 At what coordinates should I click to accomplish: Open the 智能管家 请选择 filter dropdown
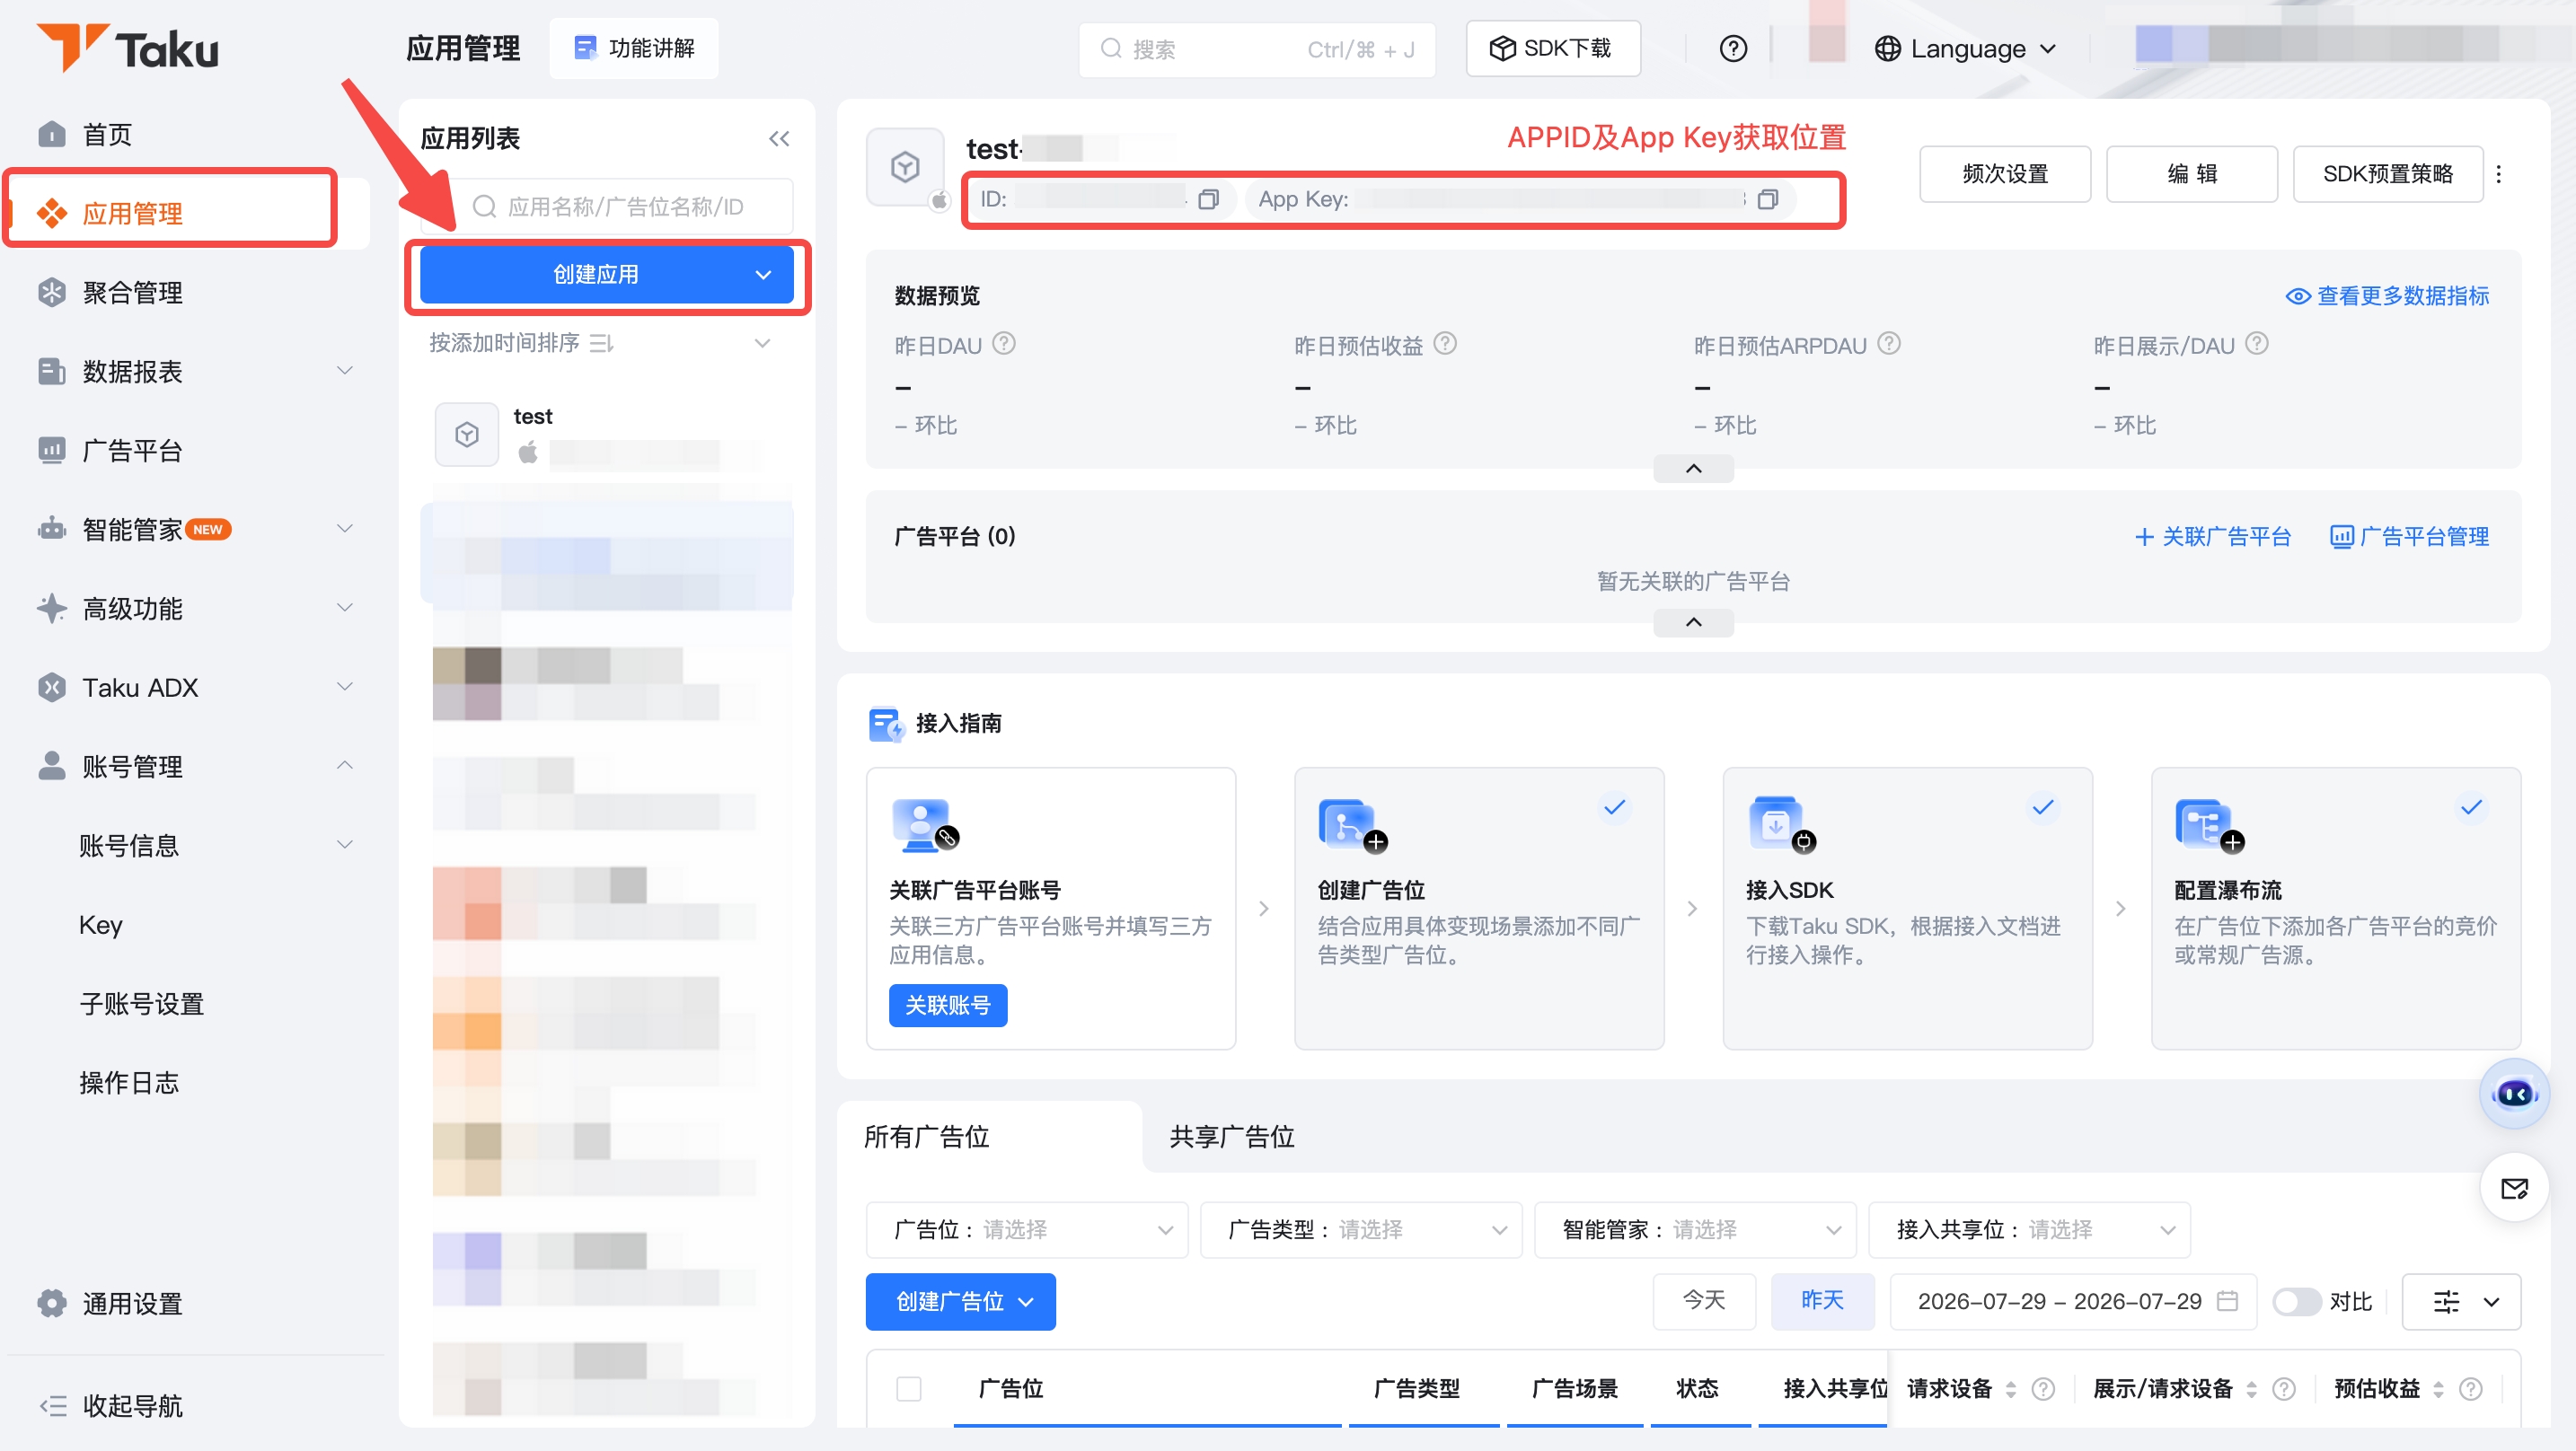coord(1695,1230)
